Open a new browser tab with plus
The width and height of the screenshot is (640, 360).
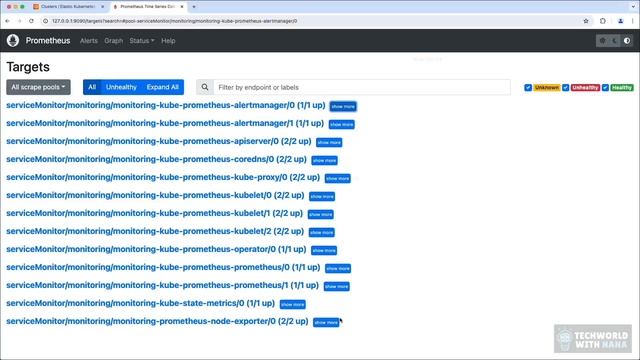click(194, 7)
